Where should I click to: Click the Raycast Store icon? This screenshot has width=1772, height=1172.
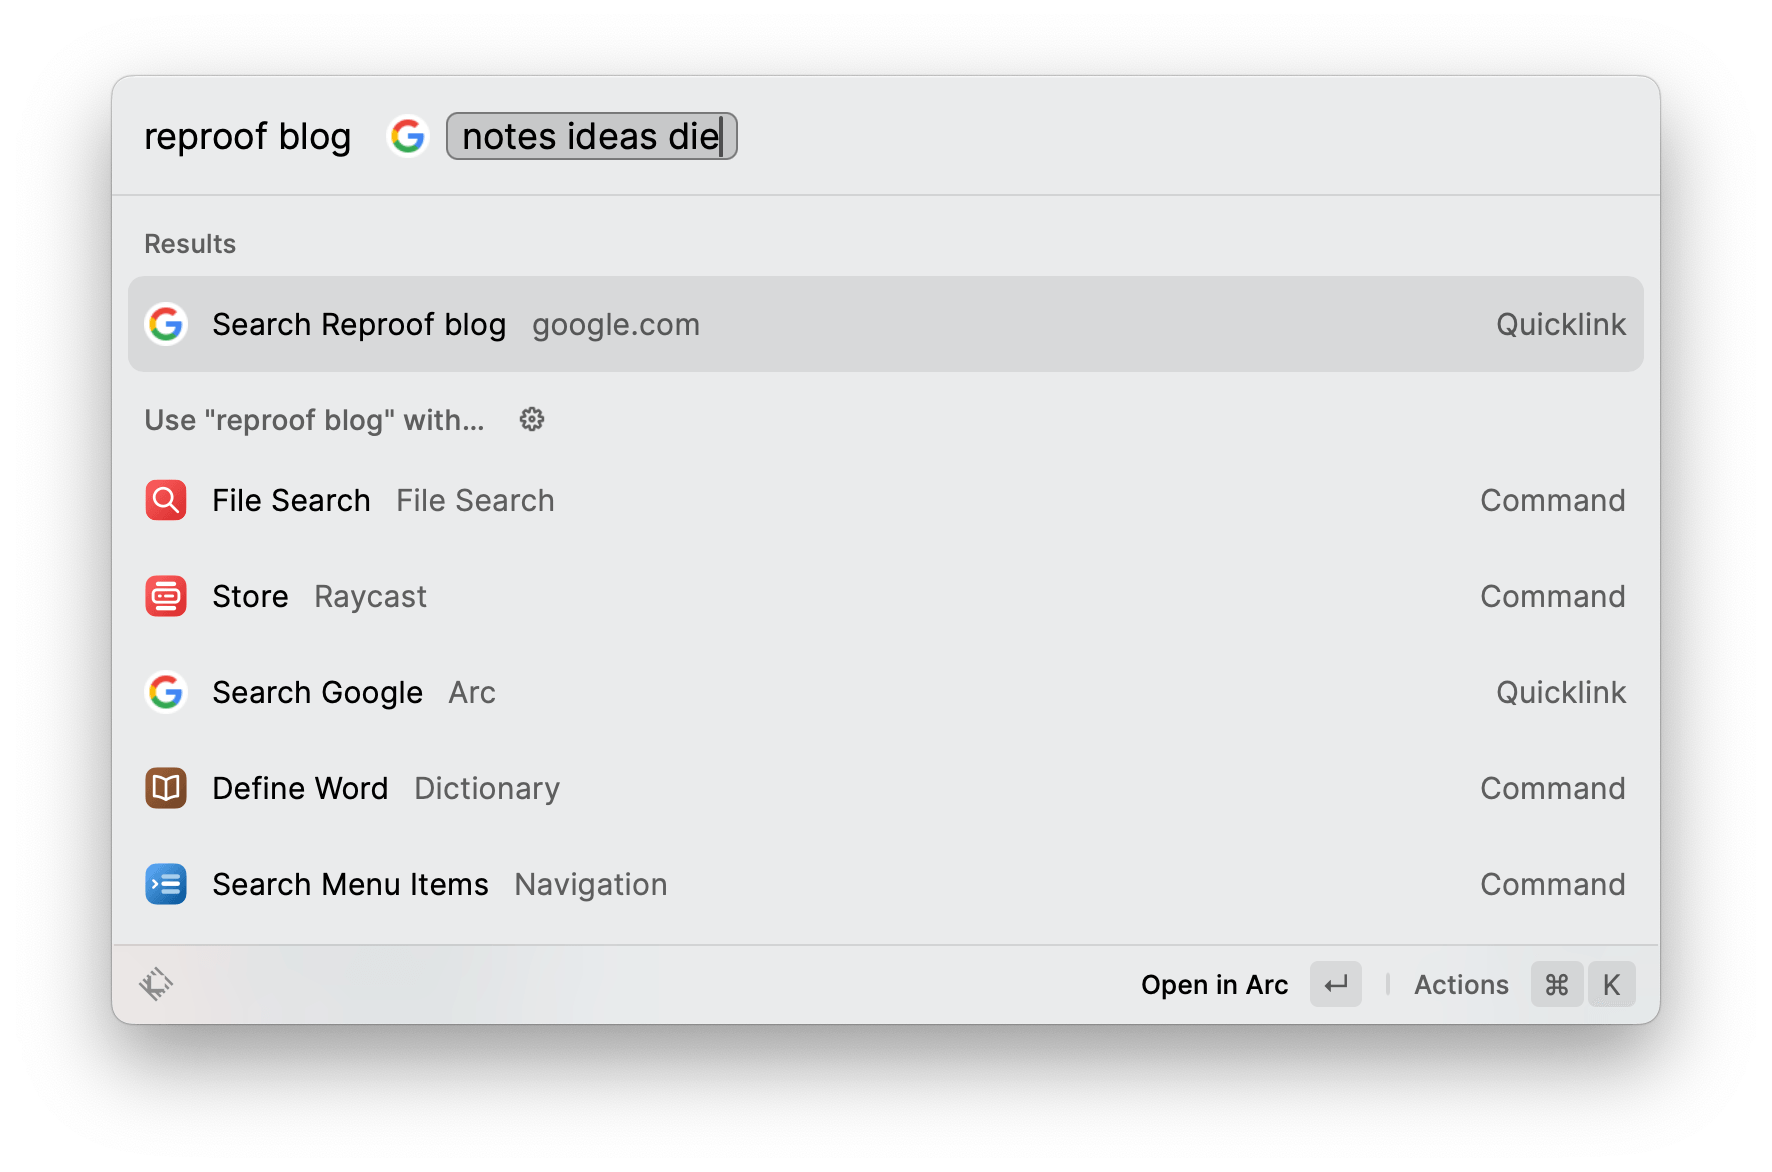pos(166,596)
